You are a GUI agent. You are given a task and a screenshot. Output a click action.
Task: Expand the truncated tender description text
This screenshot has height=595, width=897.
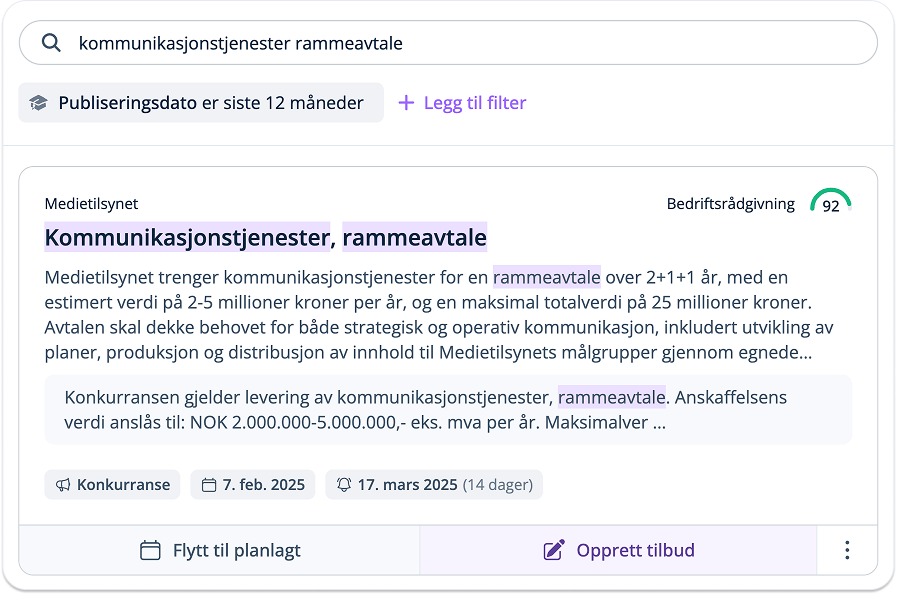point(440,310)
